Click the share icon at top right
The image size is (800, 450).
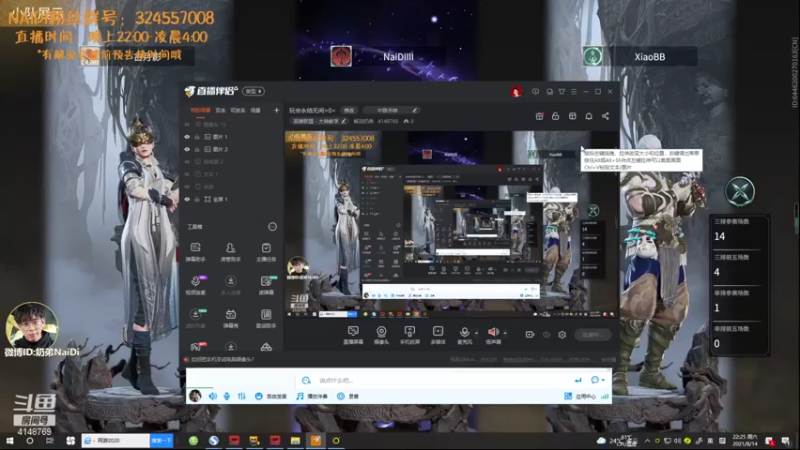605,116
